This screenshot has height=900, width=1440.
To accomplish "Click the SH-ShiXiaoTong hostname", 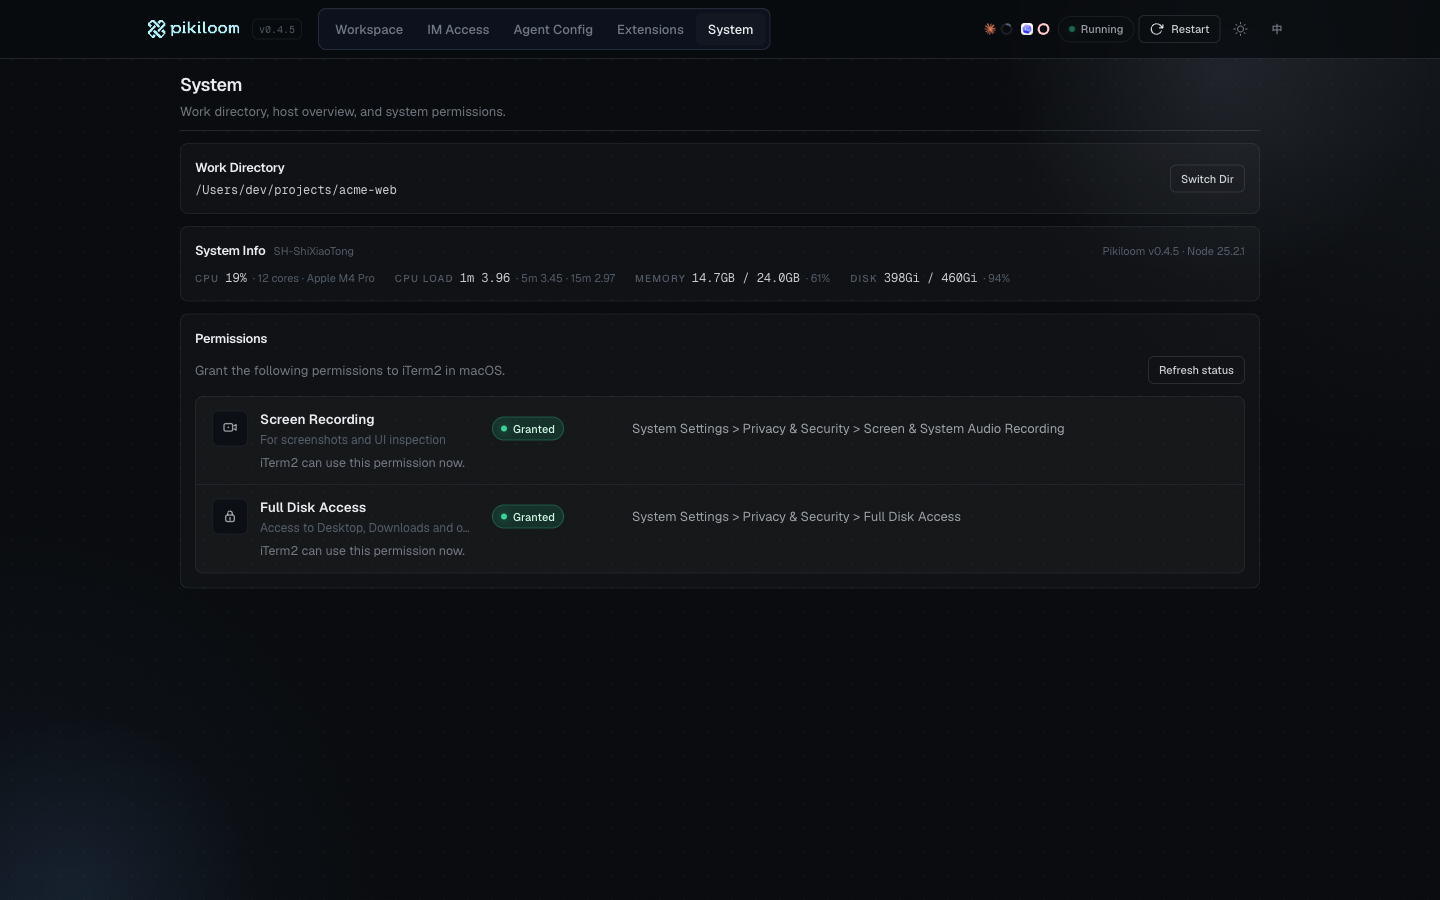I will click(x=314, y=251).
